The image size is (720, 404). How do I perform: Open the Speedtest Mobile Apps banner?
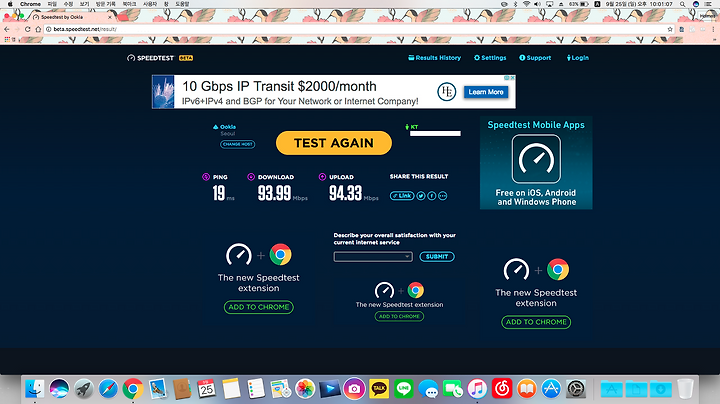(536, 163)
